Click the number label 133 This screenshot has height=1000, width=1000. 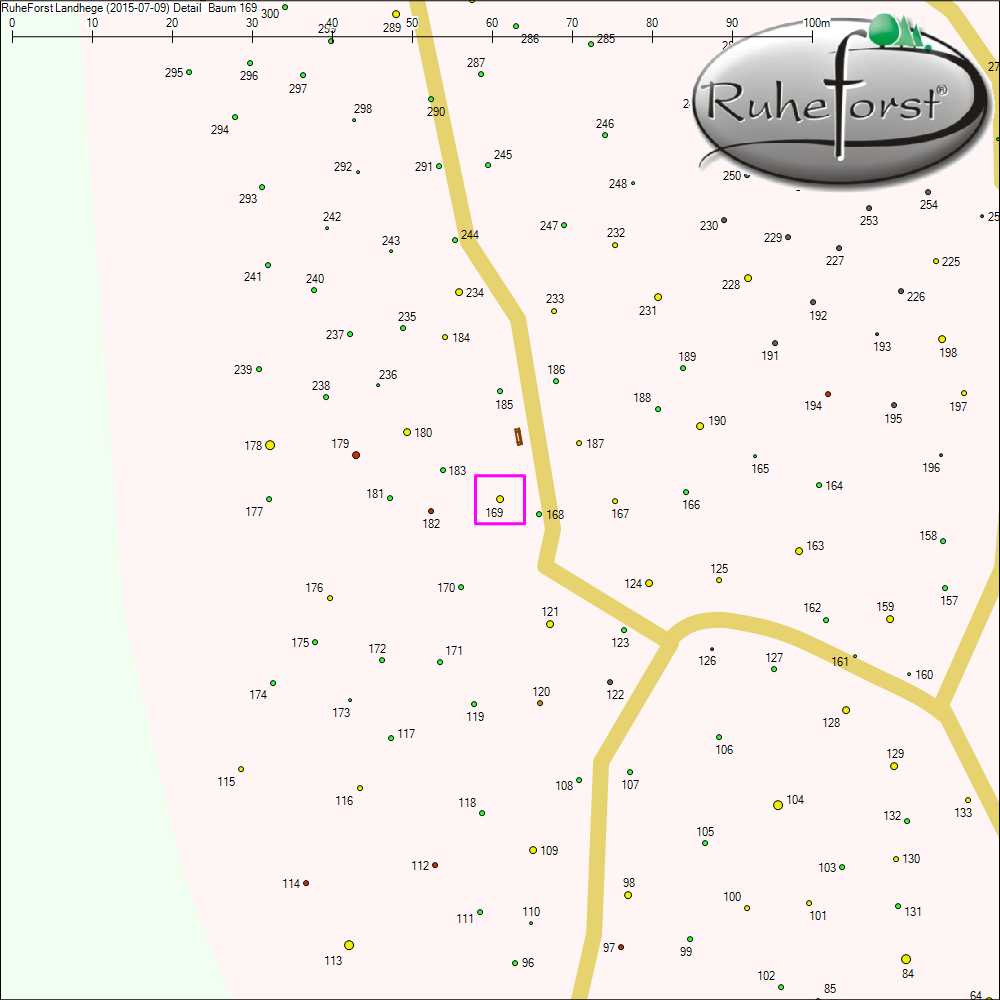(x=964, y=812)
